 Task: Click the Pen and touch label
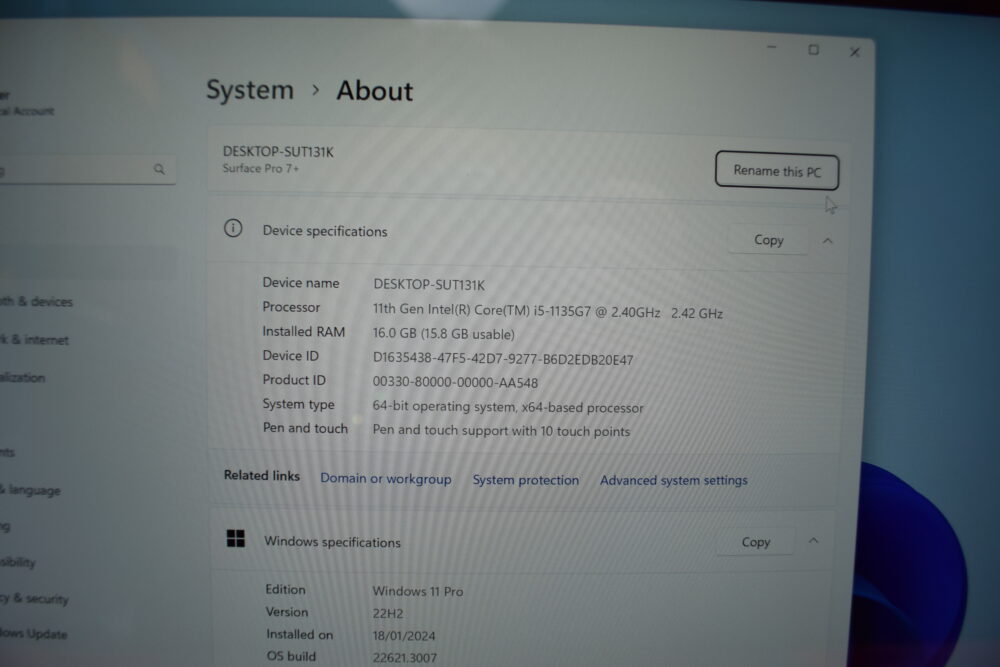tap(305, 428)
